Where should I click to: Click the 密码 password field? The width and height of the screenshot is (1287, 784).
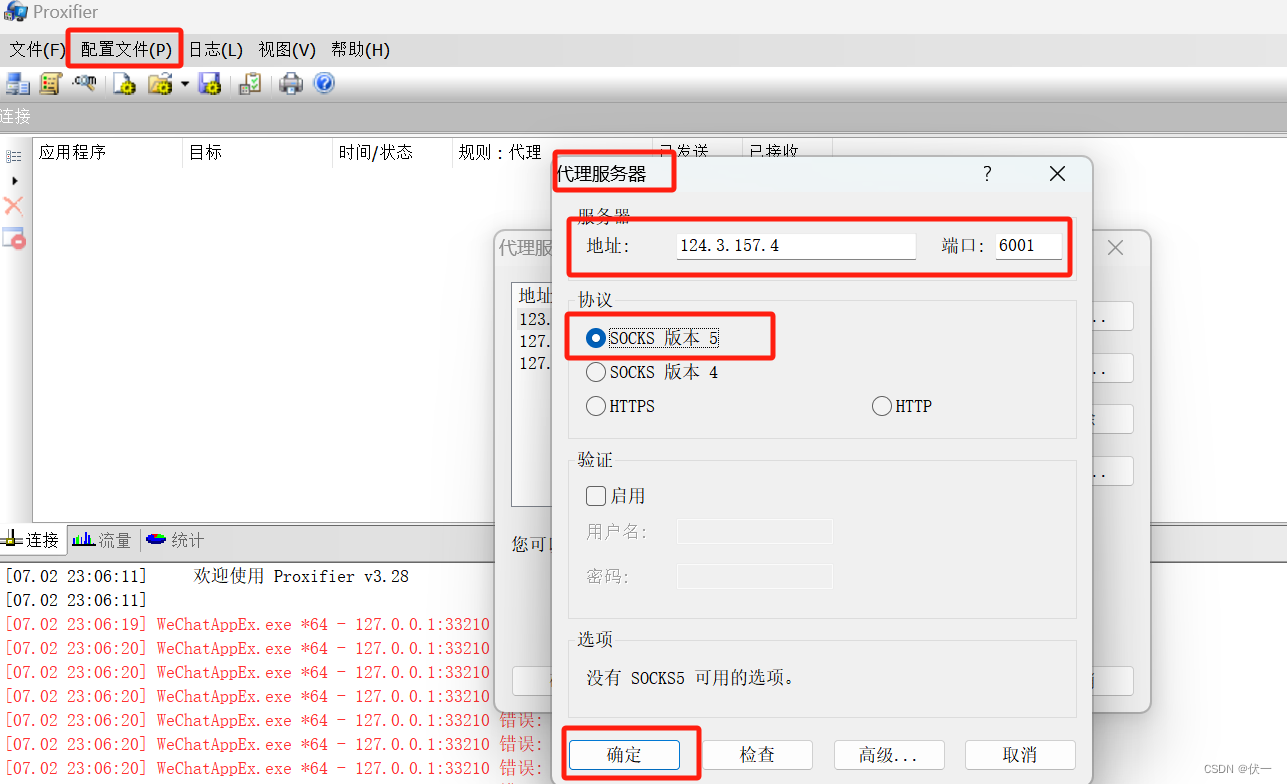755,576
